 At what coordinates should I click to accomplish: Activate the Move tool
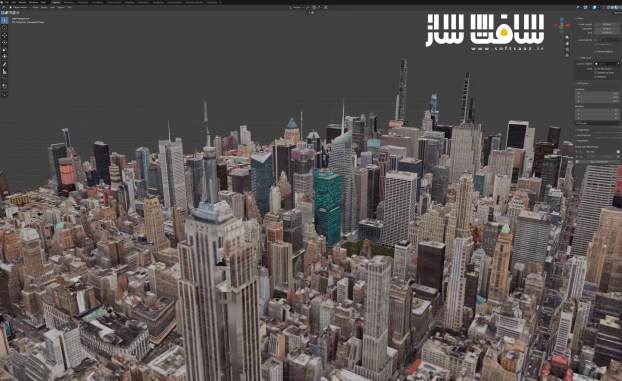[x=4, y=36]
